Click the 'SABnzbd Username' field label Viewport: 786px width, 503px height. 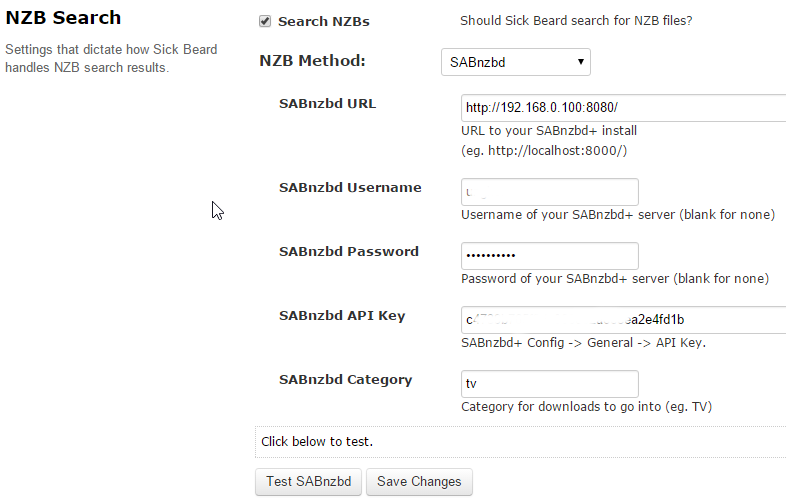[x=350, y=187]
